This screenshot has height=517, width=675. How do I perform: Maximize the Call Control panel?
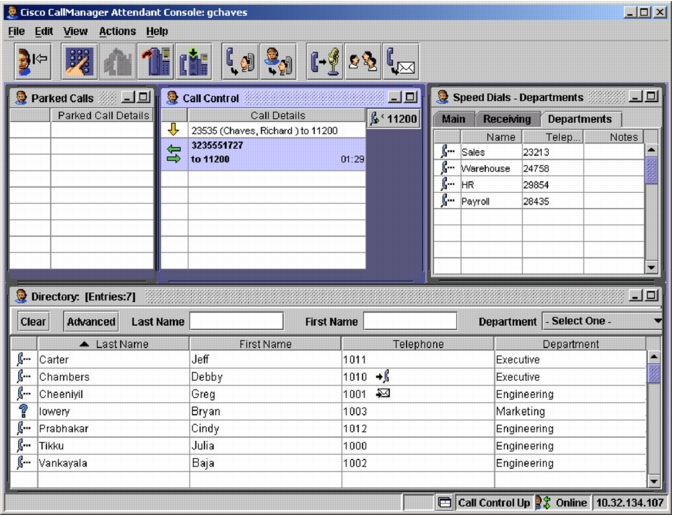pyautogui.click(x=411, y=97)
